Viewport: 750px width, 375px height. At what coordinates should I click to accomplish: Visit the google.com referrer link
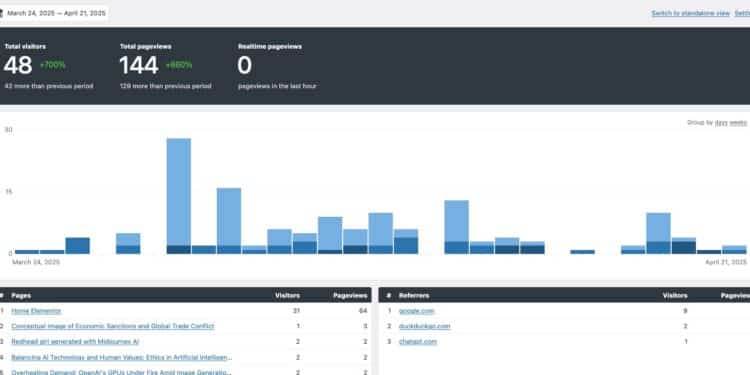[x=416, y=311]
